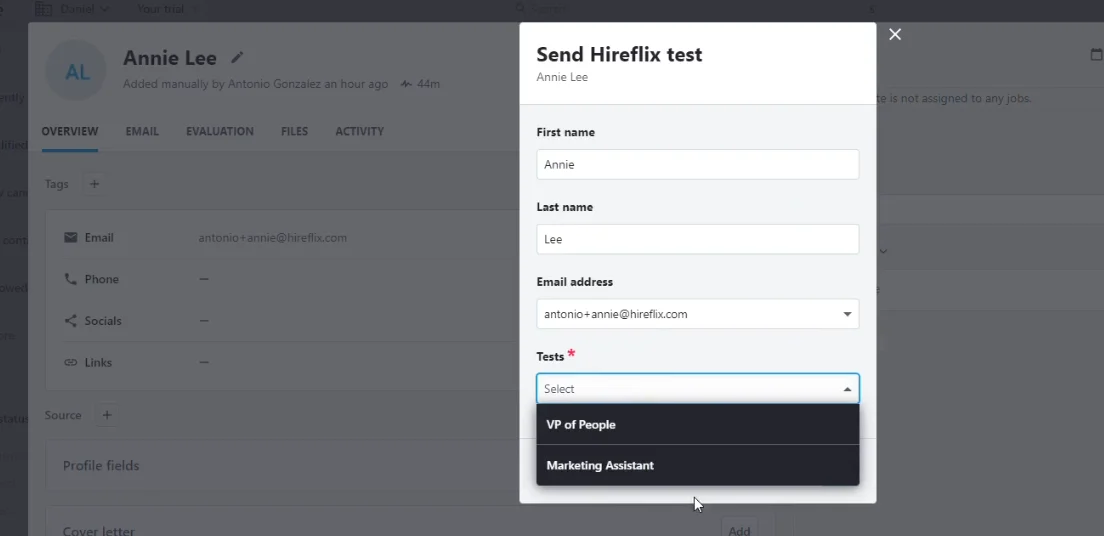The width and height of the screenshot is (1104, 536).
Task: Switch to the OVERVIEW tab
Action: (x=70, y=132)
